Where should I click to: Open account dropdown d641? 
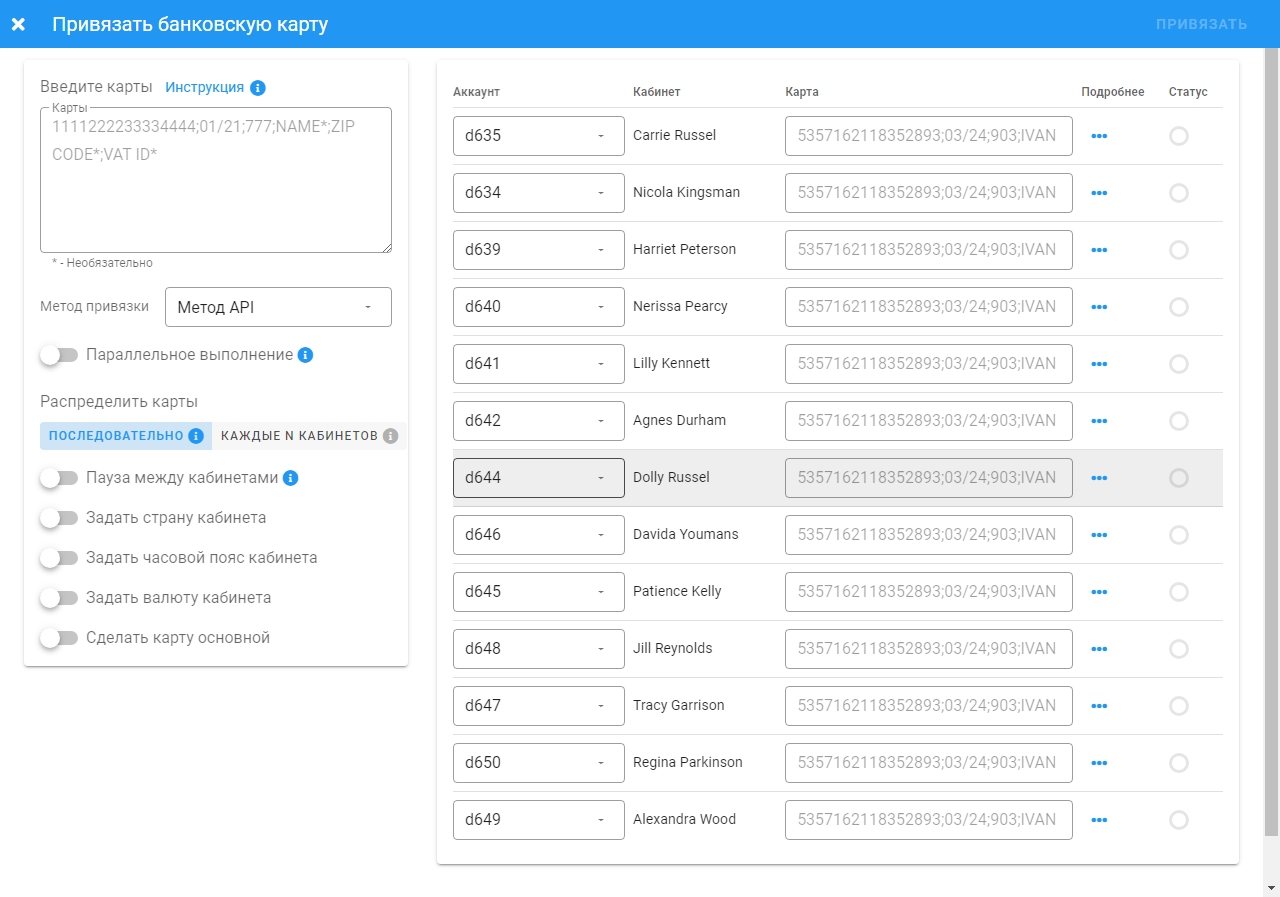[x=539, y=364]
